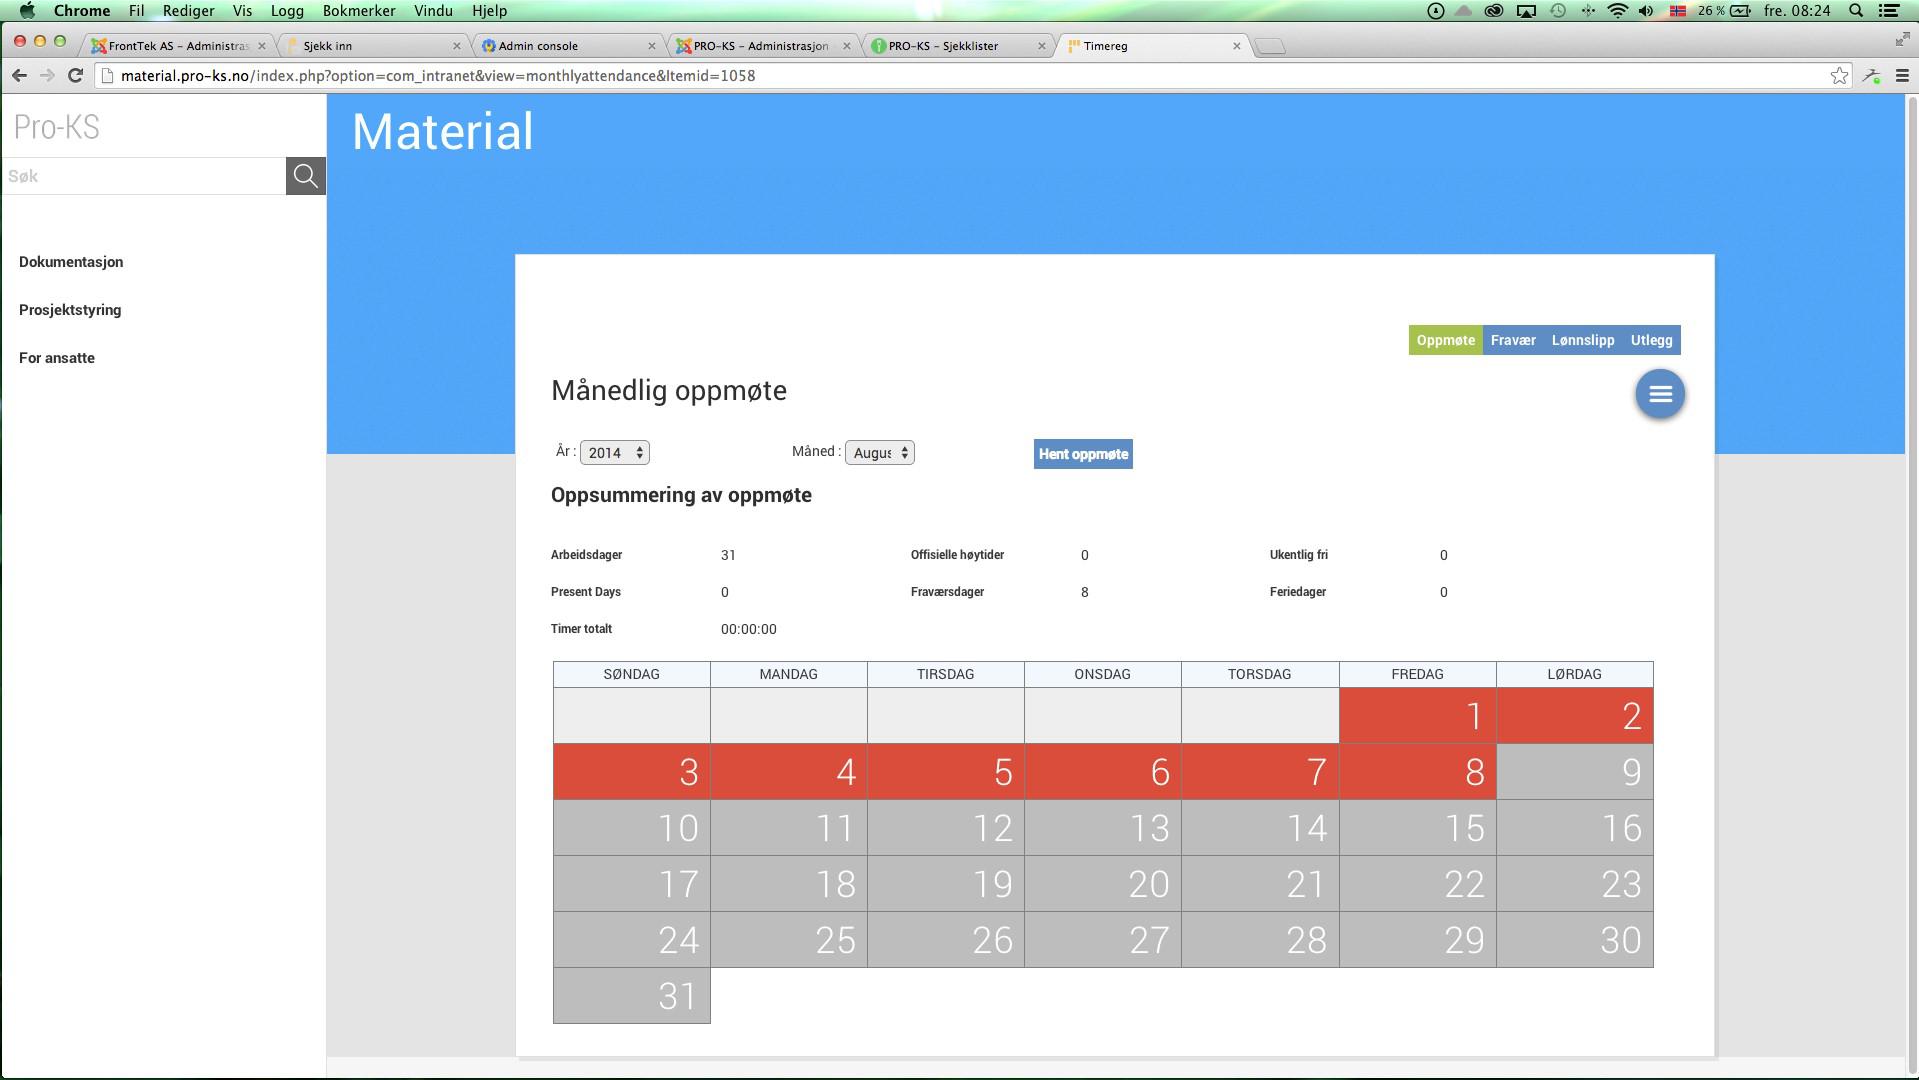The image size is (1919, 1080).
Task: Switch to the Admin console browser tab
Action: pyautogui.click(x=566, y=46)
